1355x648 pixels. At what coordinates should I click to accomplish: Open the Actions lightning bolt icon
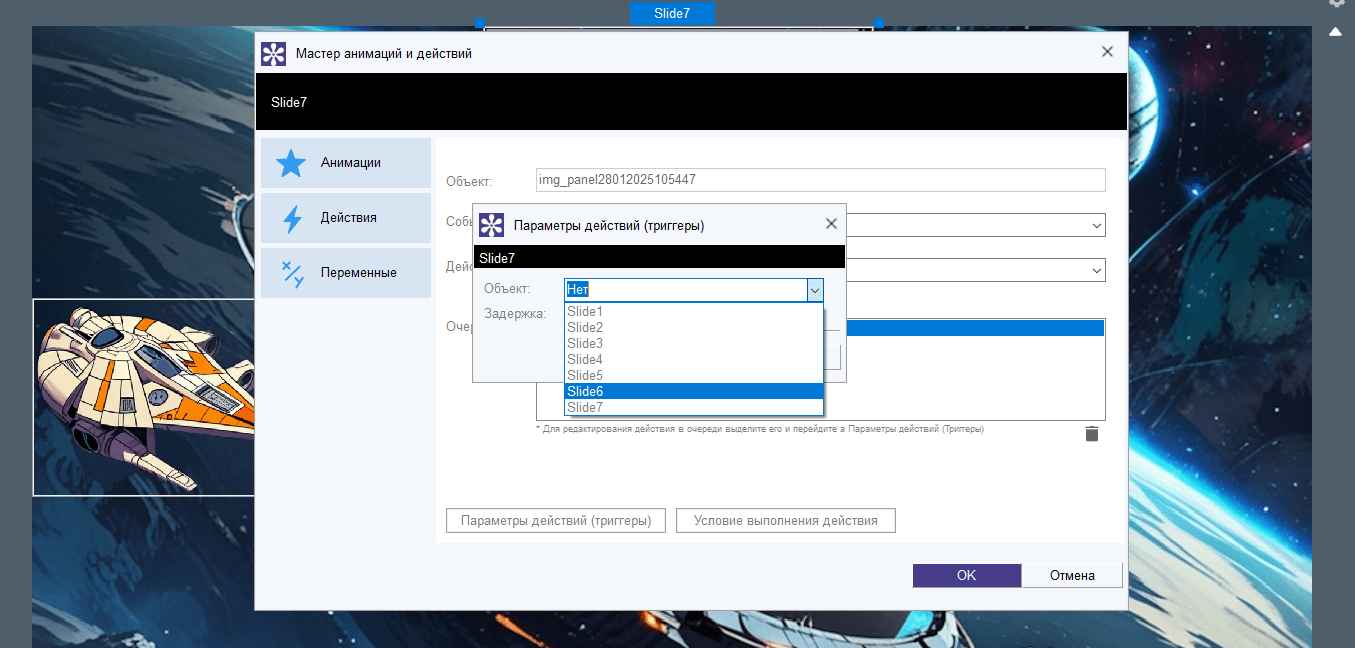(x=292, y=218)
